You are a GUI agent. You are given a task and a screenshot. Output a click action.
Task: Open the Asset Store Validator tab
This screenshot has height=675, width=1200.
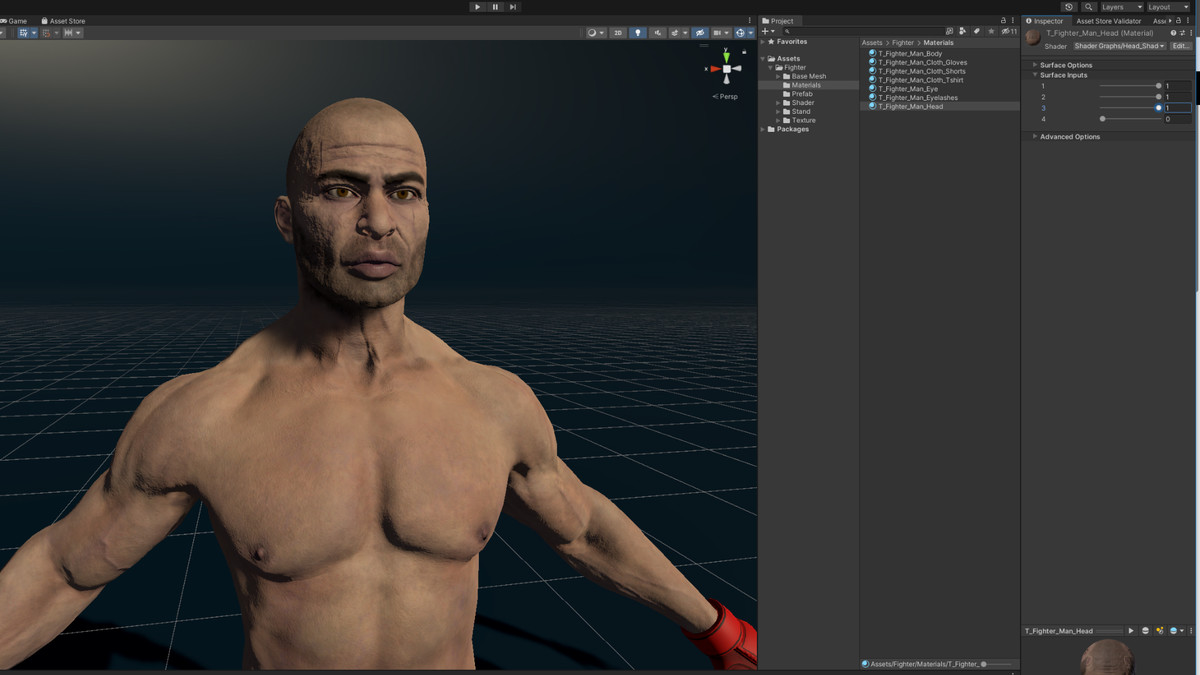pyautogui.click(x=1108, y=21)
